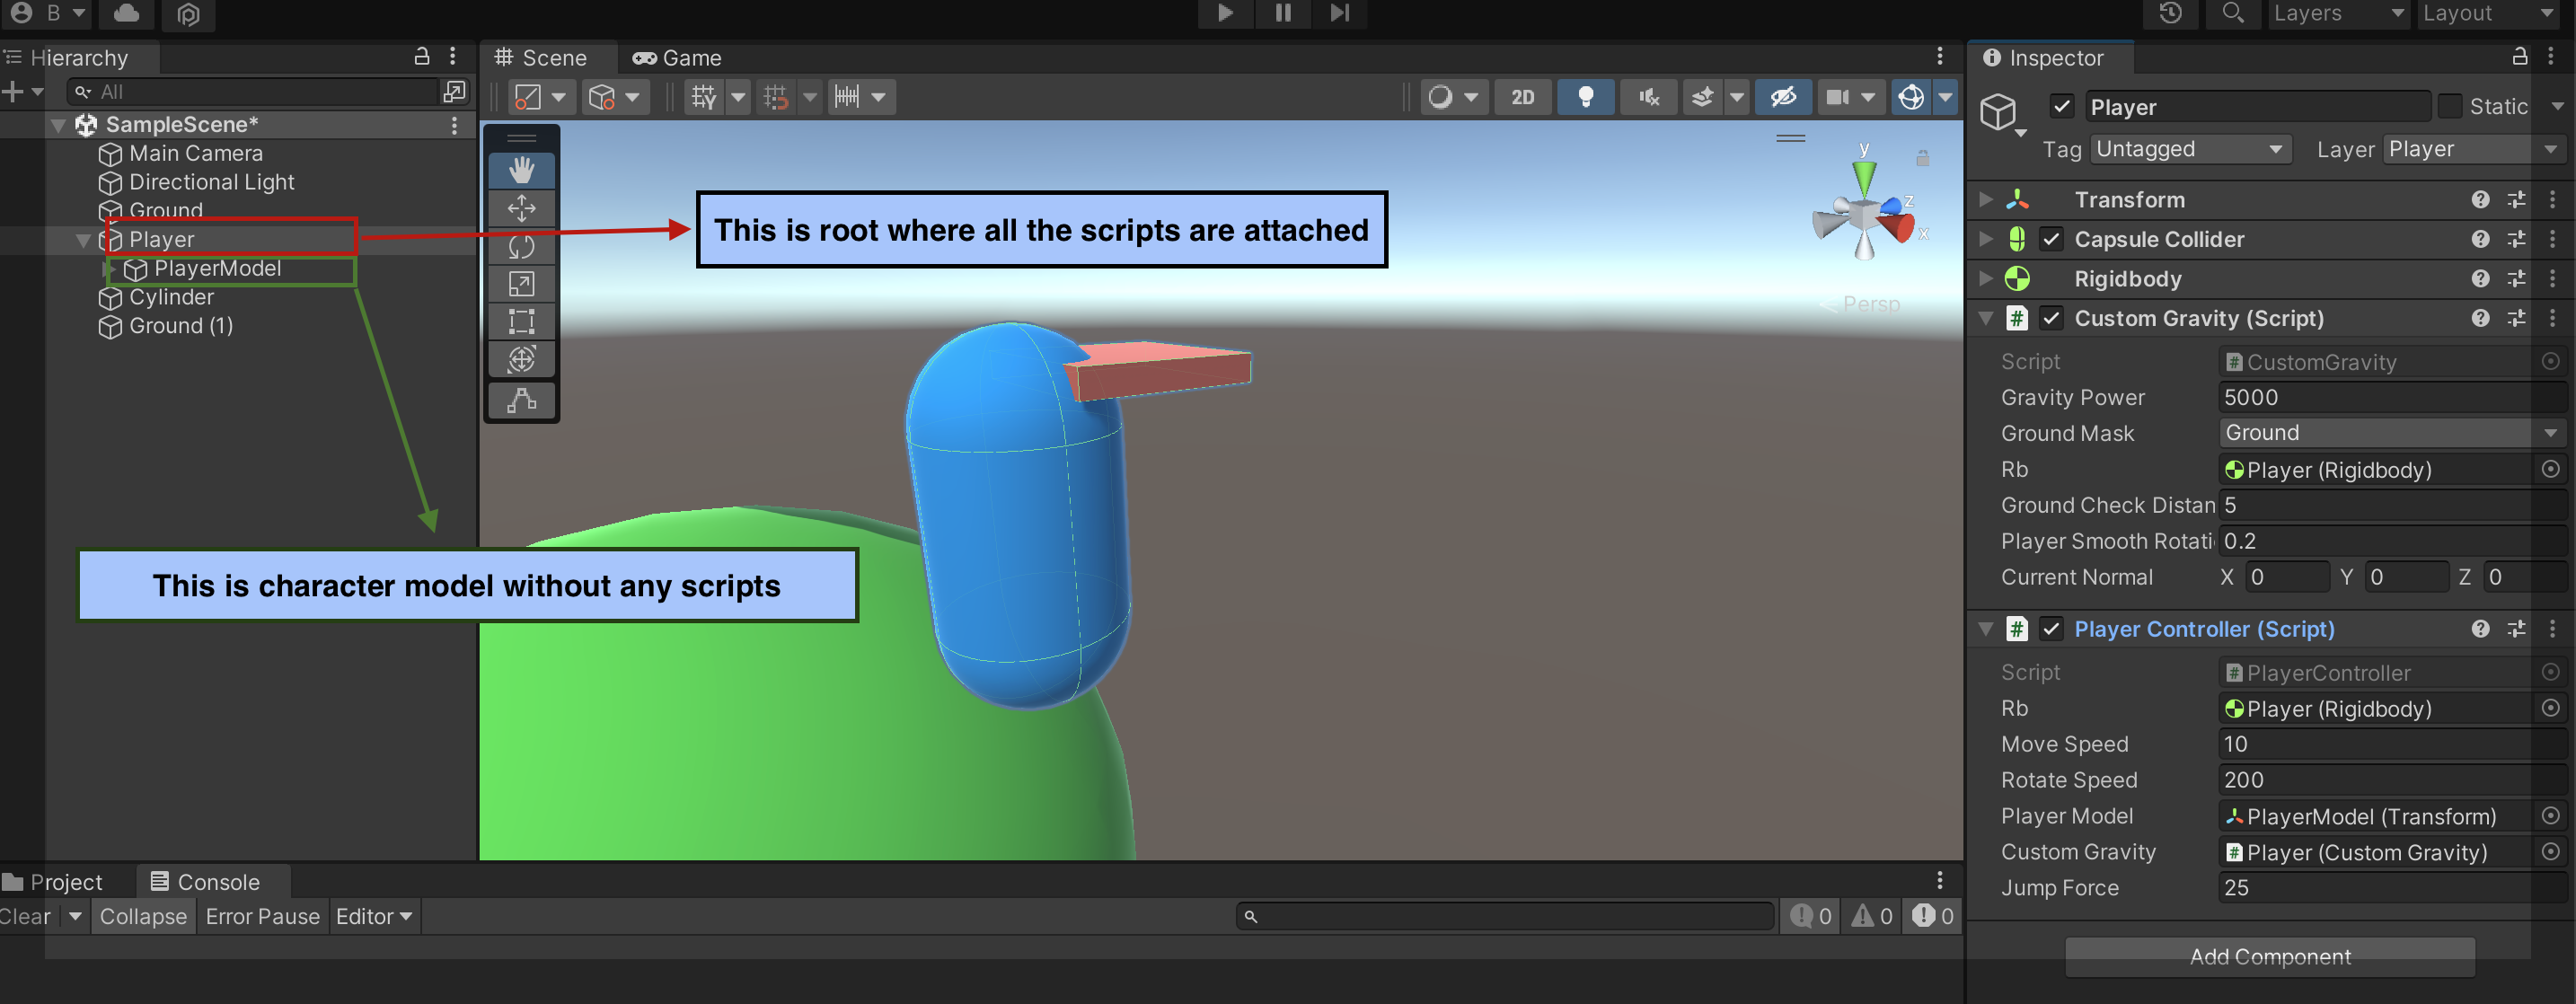This screenshot has width=2576, height=1004.
Task: Select the Hand tool in the Scene toolbar
Action: pyautogui.click(x=521, y=170)
